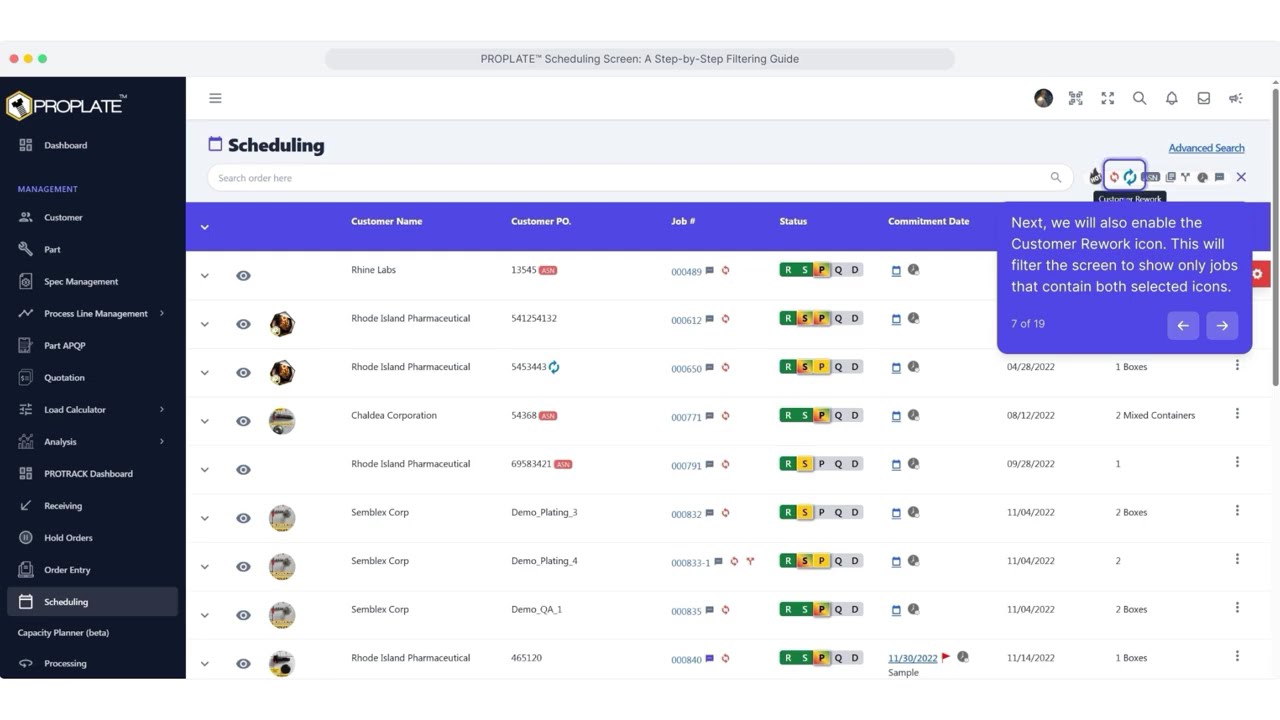The image size is (1280, 720).
Task: Click the split icon beside job 000833-1
Action: (750, 561)
